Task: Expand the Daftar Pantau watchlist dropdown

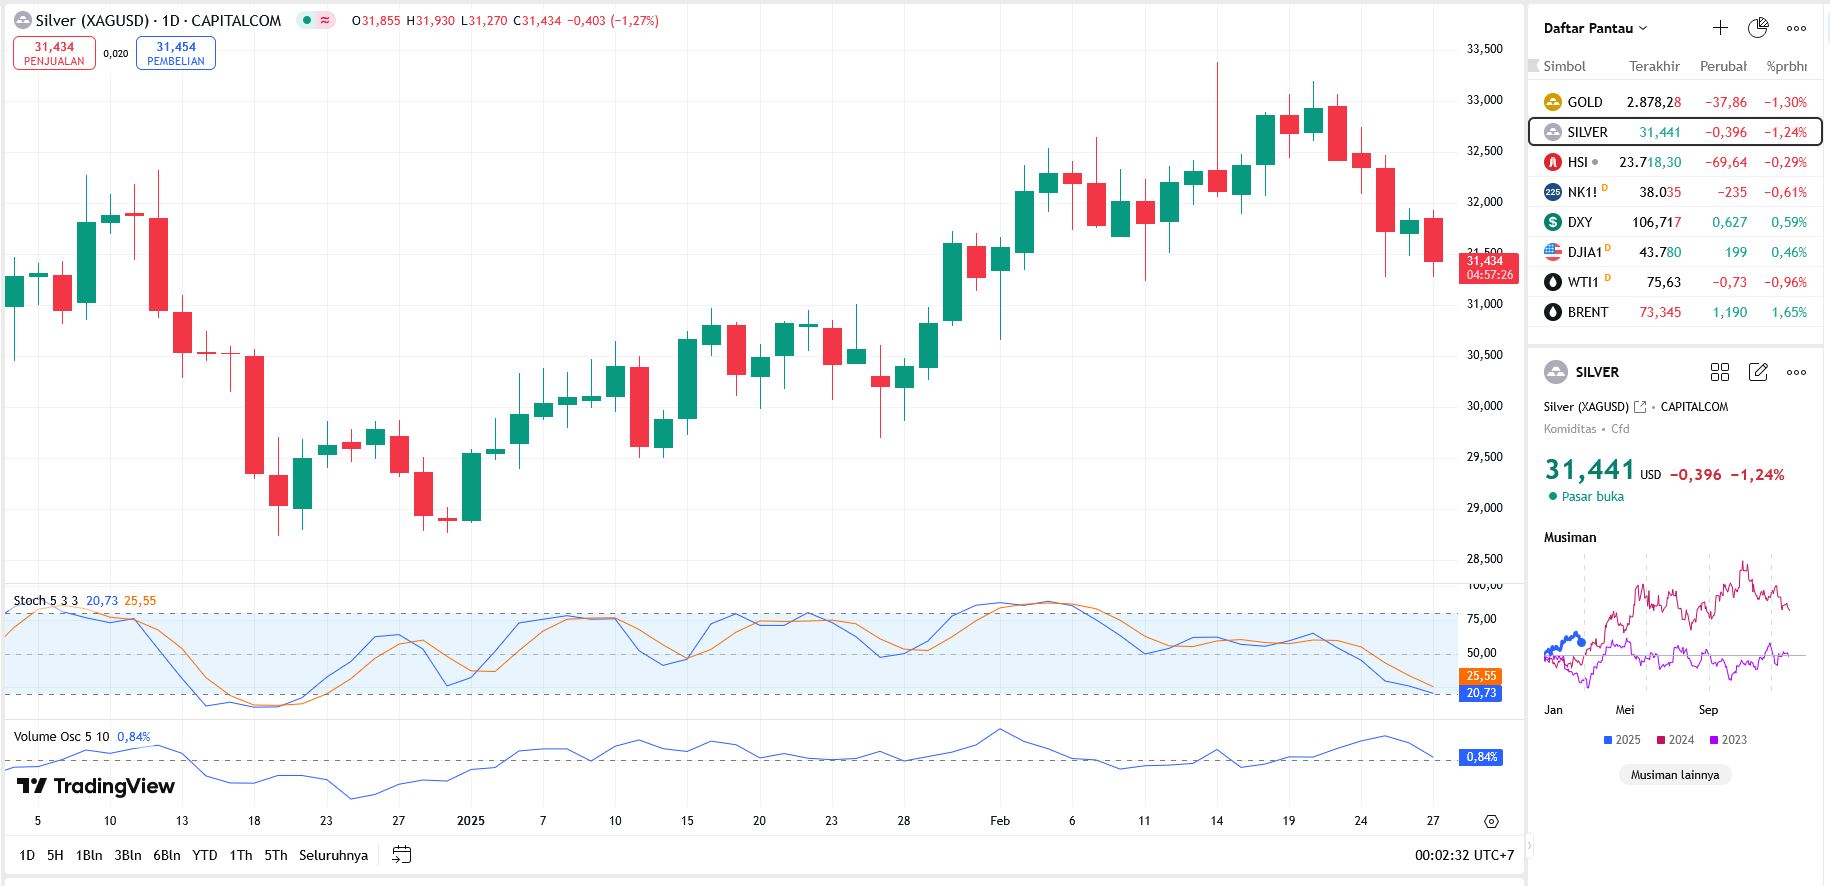Action: click(x=1595, y=28)
